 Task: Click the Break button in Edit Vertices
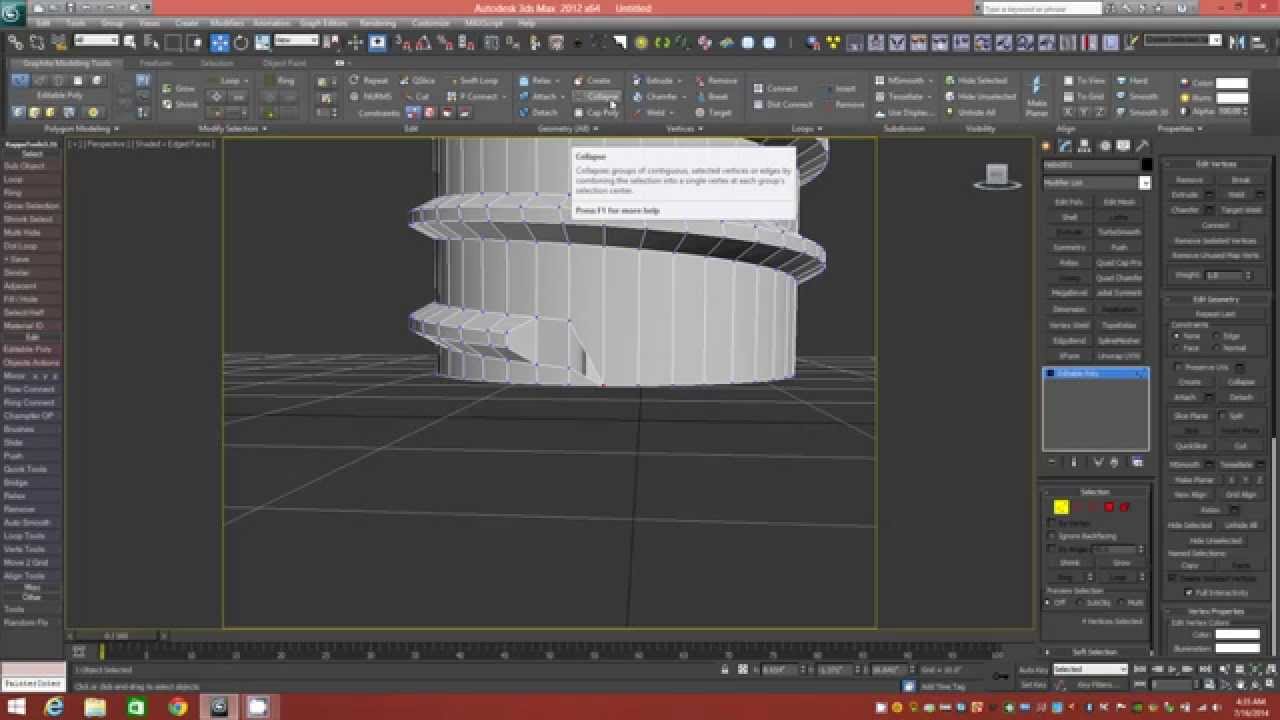[x=1240, y=180]
